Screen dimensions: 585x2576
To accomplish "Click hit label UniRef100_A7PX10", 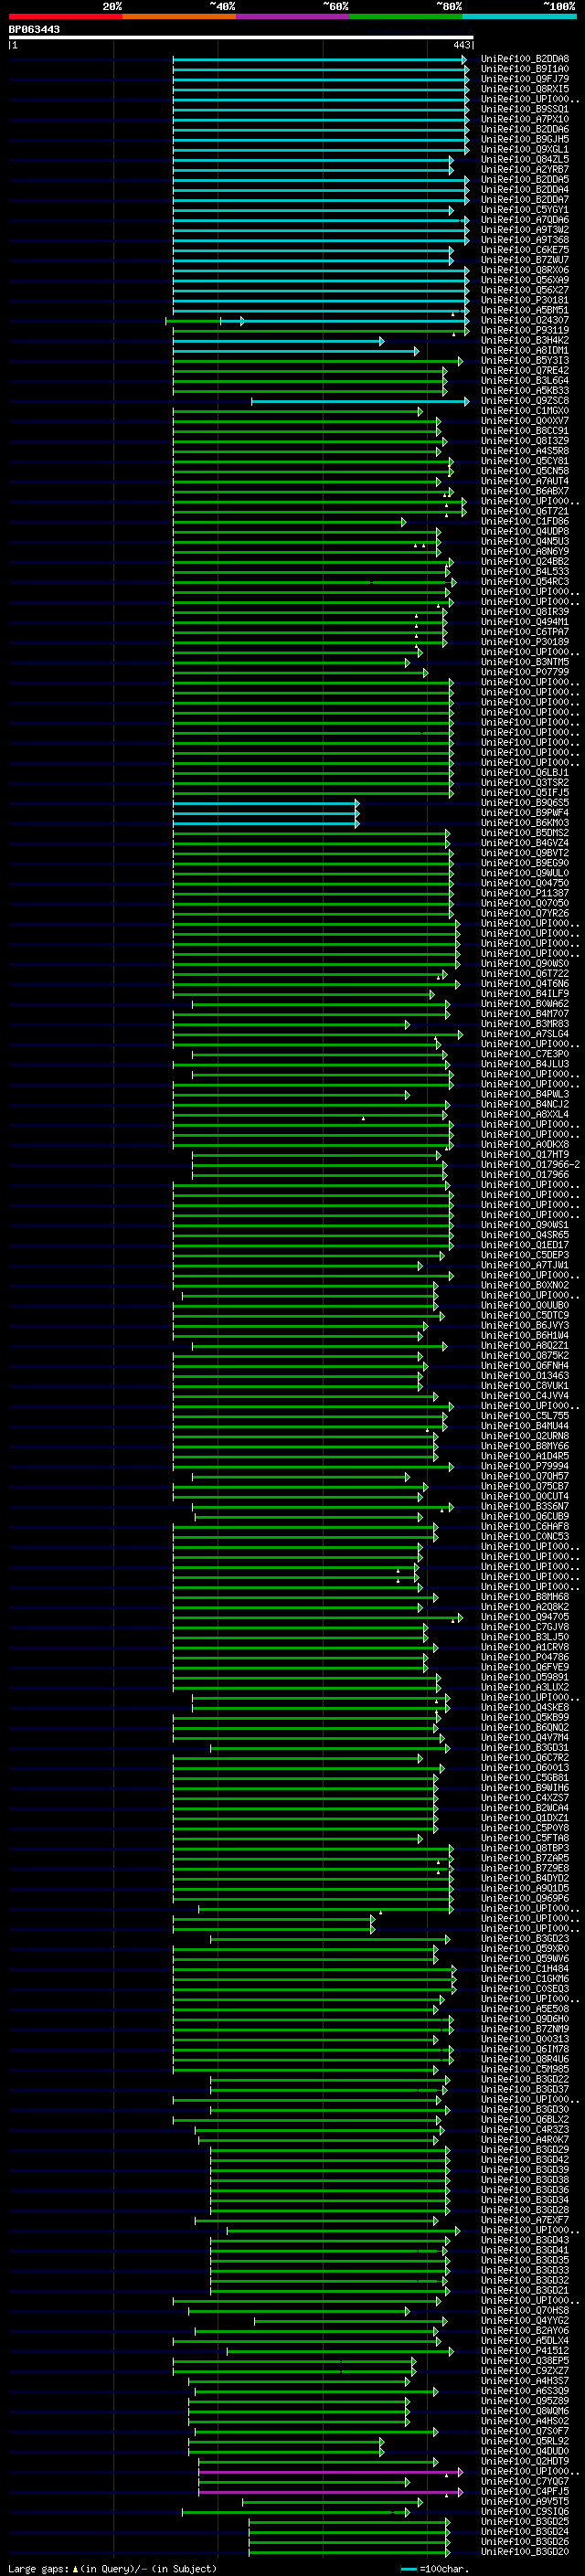I will tap(525, 119).
